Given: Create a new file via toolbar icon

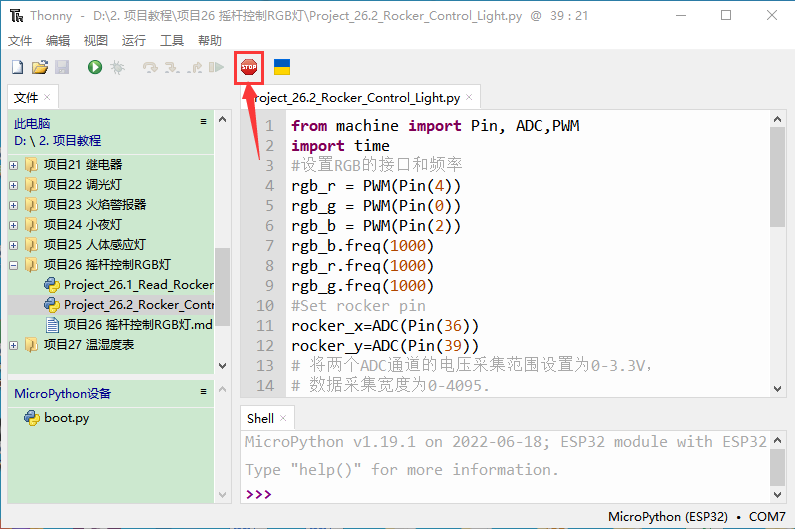Looking at the screenshot, I should tap(17, 67).
